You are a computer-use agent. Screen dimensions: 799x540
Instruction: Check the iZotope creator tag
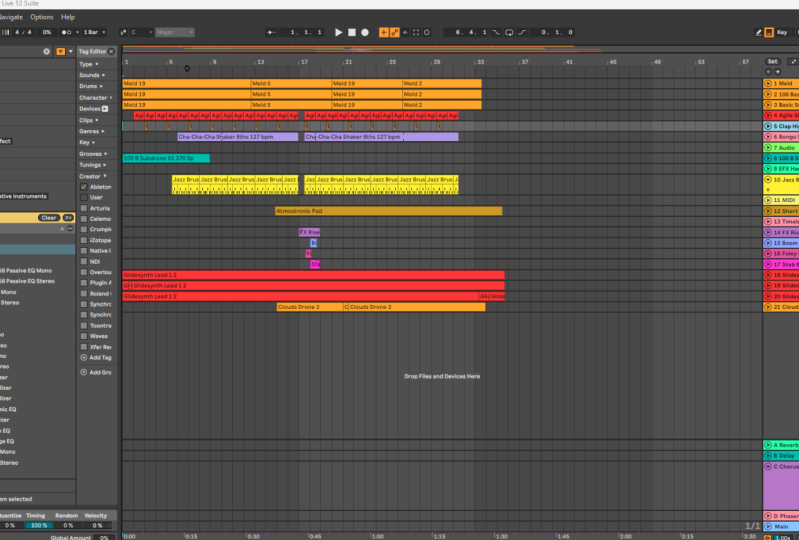coord(84,240)
